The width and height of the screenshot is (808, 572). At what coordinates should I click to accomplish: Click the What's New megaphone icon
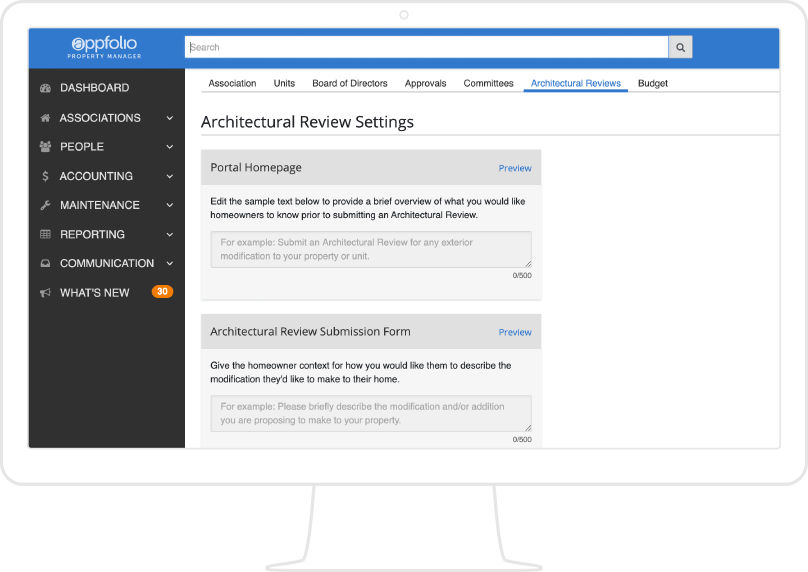(x=45, y=293)
